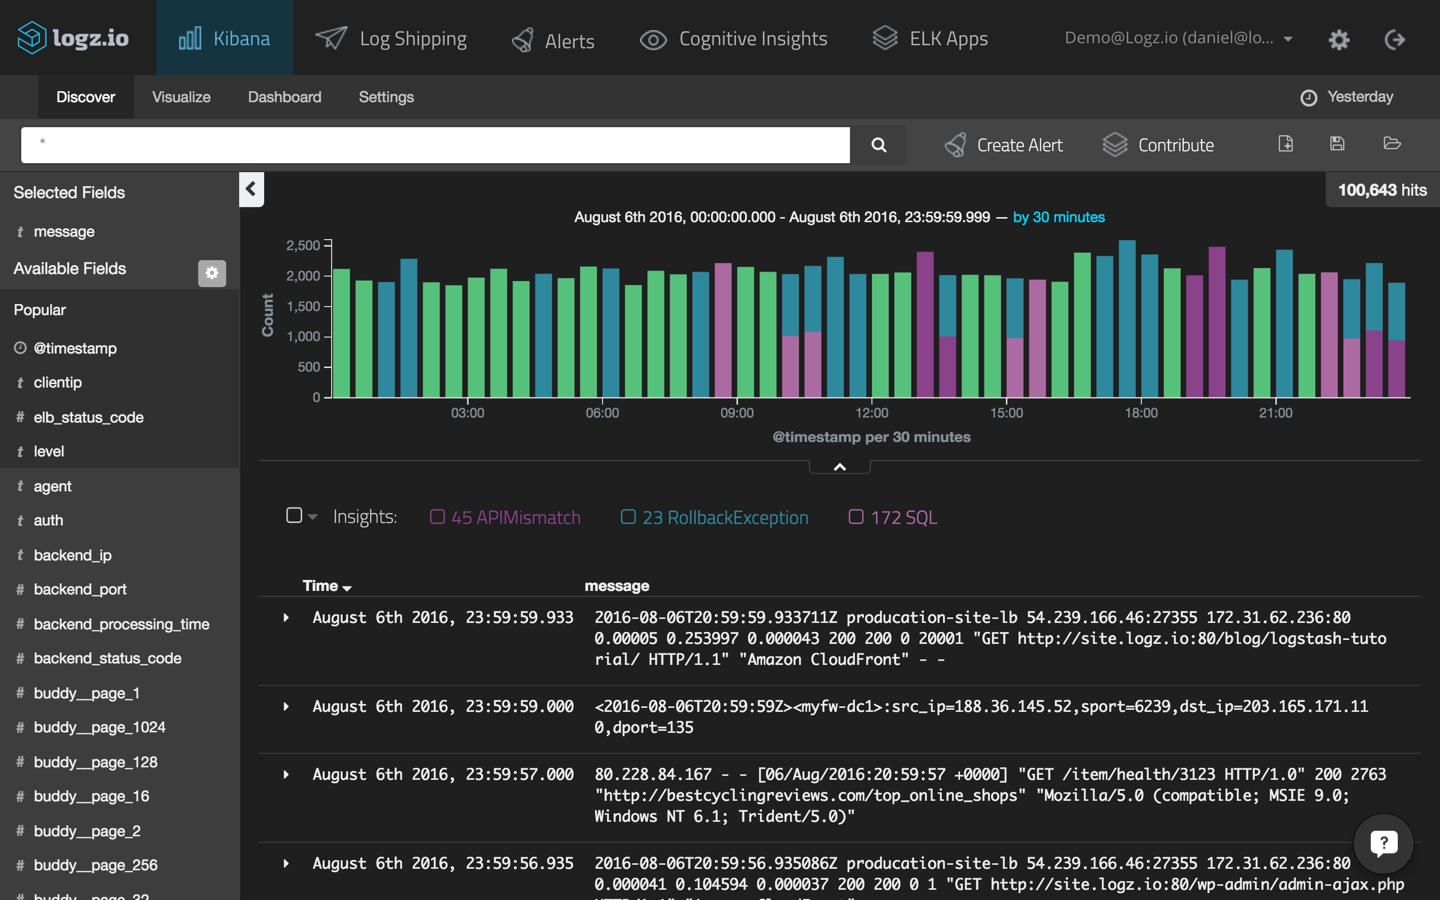Save the current search via floppy icon
Viewport: 1440px width, 900px height.
[x=1337, y=144]
